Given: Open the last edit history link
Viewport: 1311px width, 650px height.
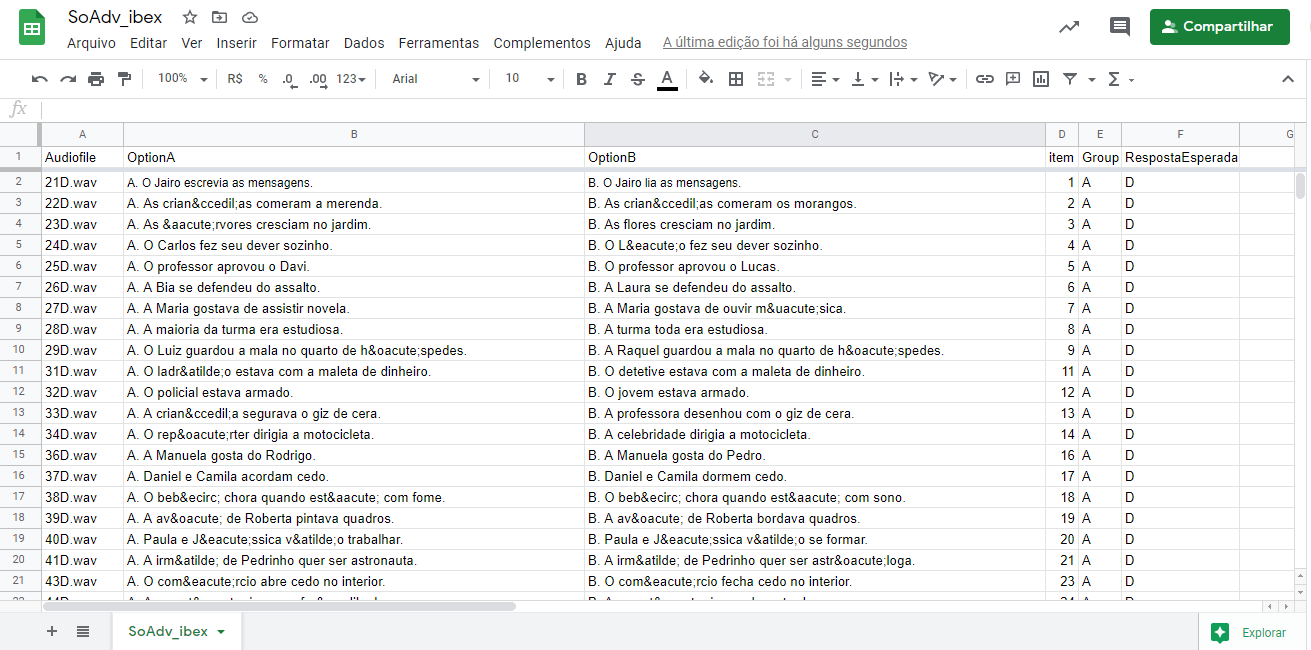Looking at the screenshot, I should coord(785,43).
